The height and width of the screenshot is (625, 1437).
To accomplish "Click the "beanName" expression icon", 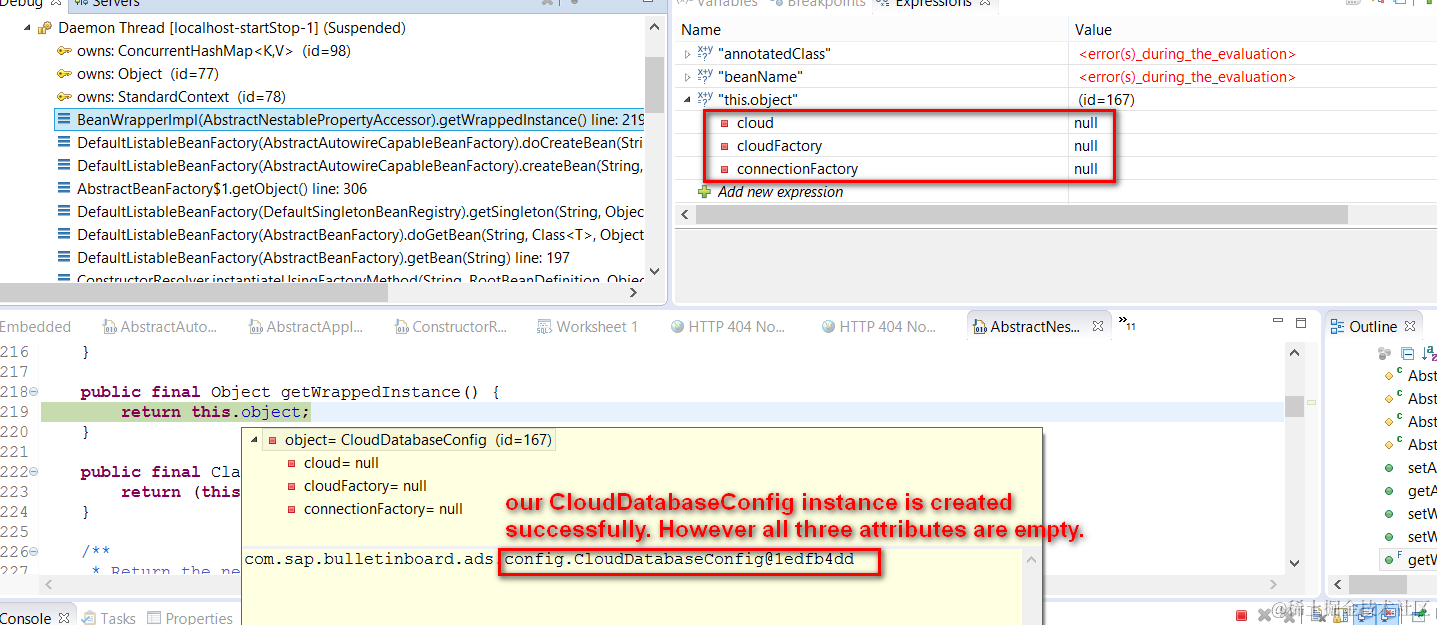I will [x=705, y=77].
